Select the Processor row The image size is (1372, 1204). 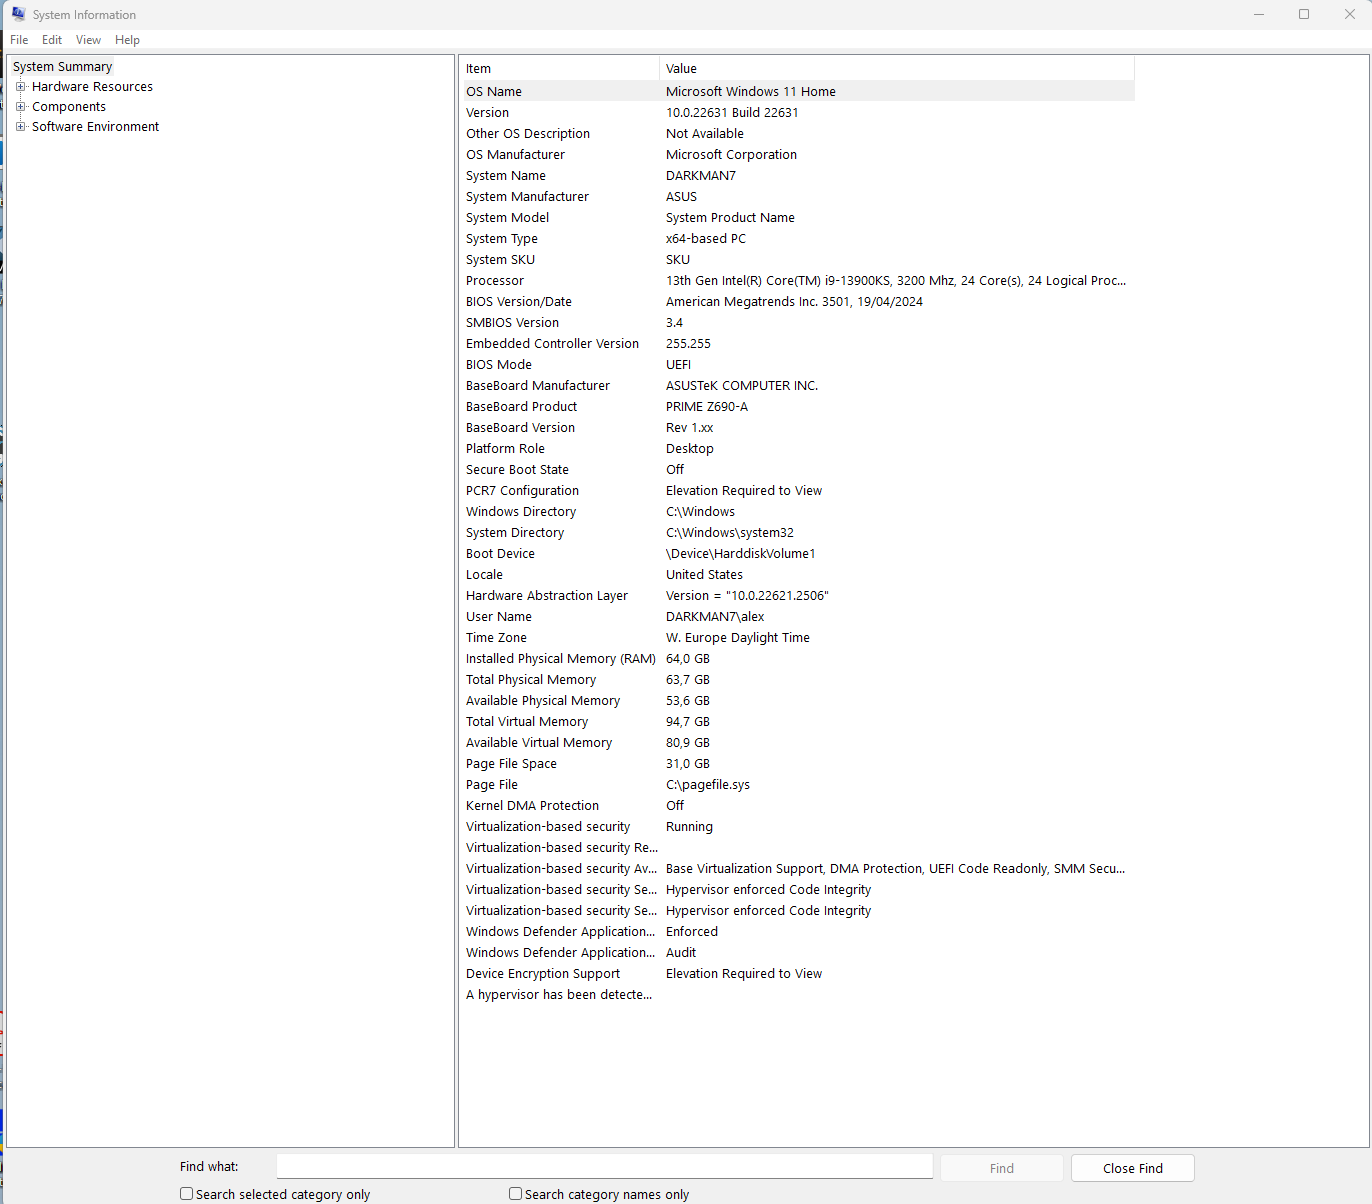pyautogui.click(x=797, y=281)
